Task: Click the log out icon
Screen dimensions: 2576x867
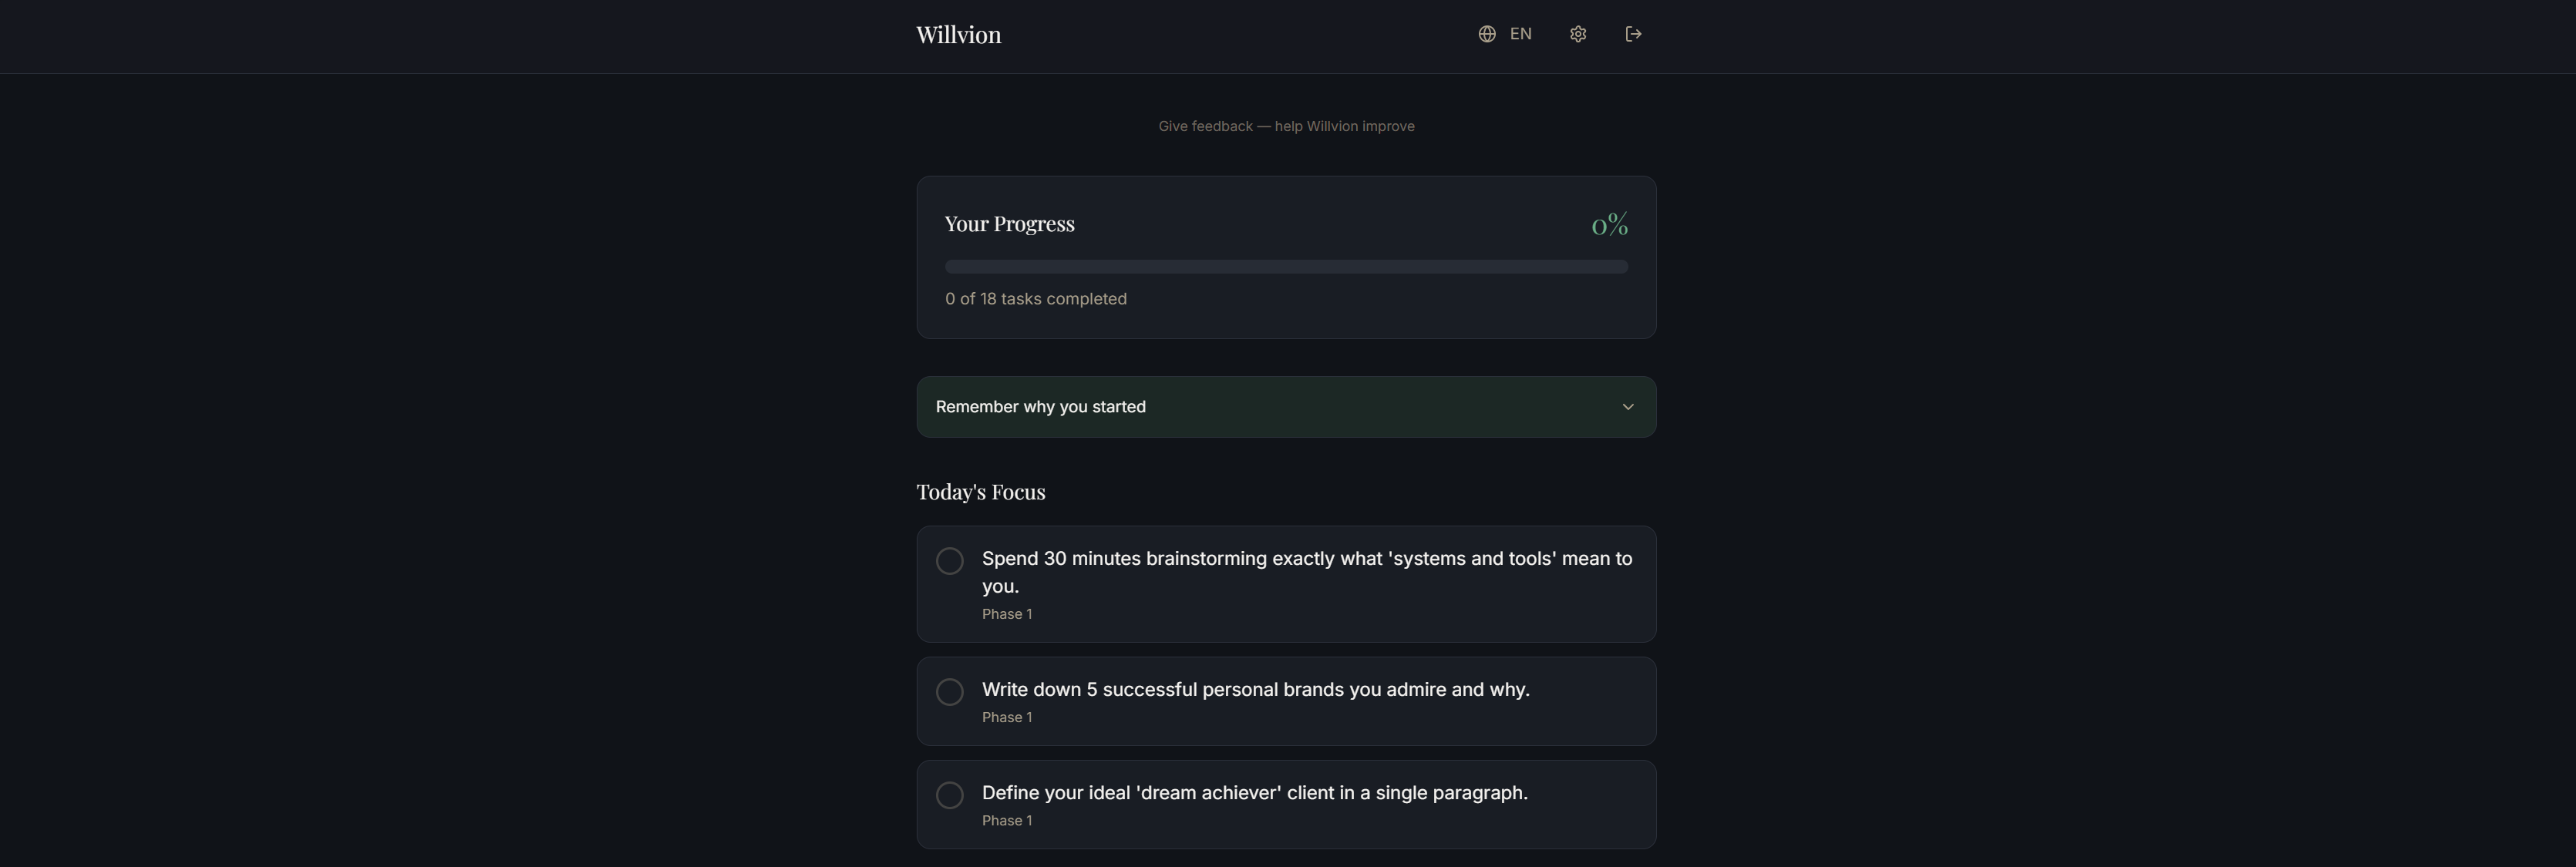Action: point(1633,33)
